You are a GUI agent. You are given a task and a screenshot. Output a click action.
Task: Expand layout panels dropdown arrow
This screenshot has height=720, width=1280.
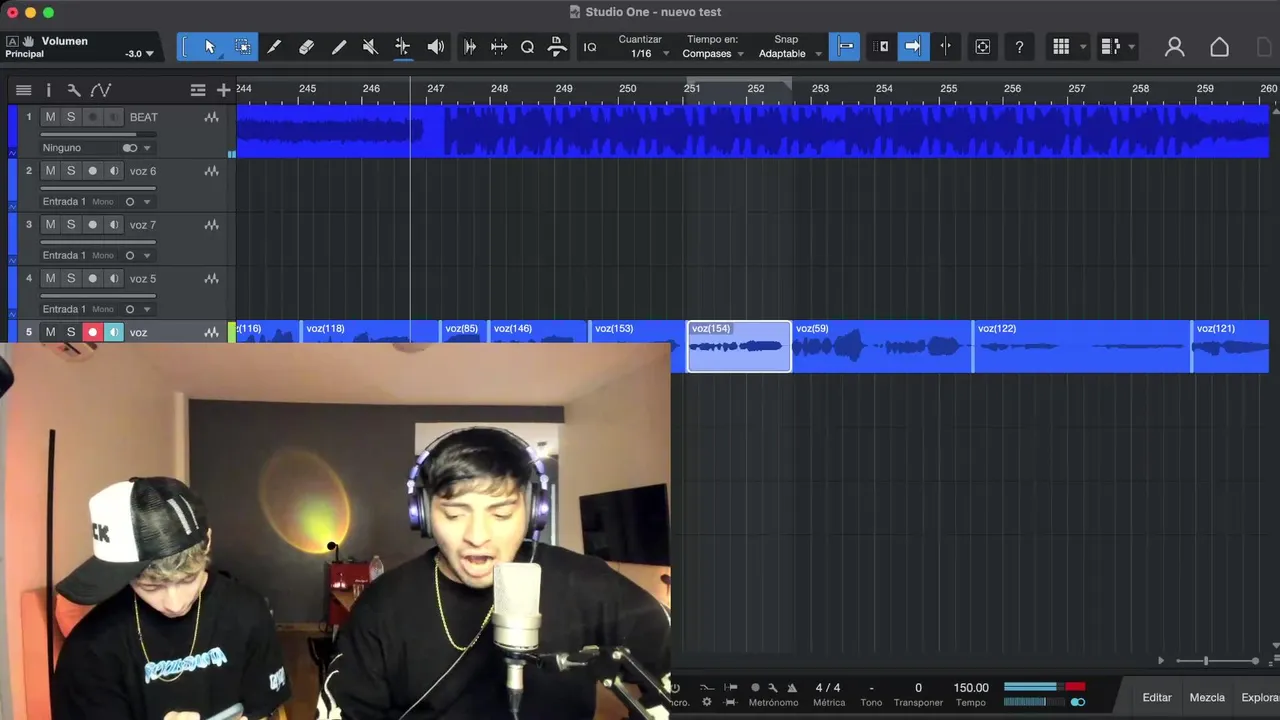[1132, 48]
